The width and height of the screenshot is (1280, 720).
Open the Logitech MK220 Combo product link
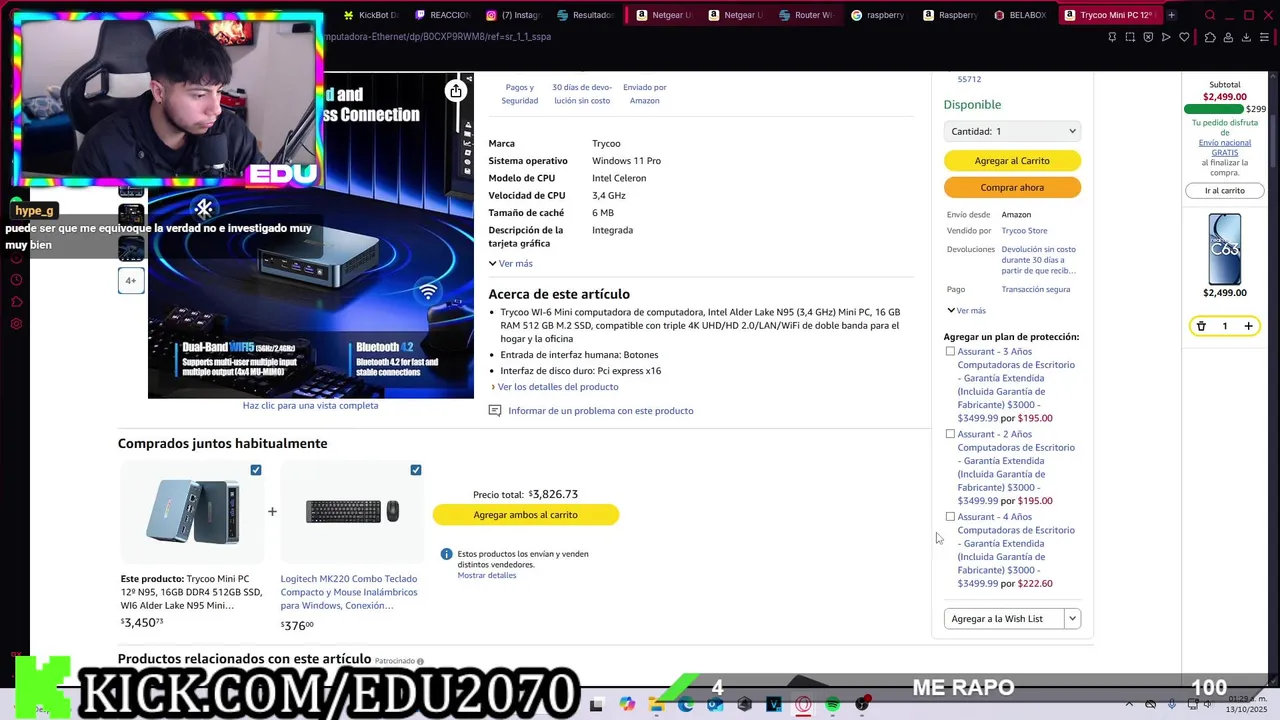(x=349, y=592)
